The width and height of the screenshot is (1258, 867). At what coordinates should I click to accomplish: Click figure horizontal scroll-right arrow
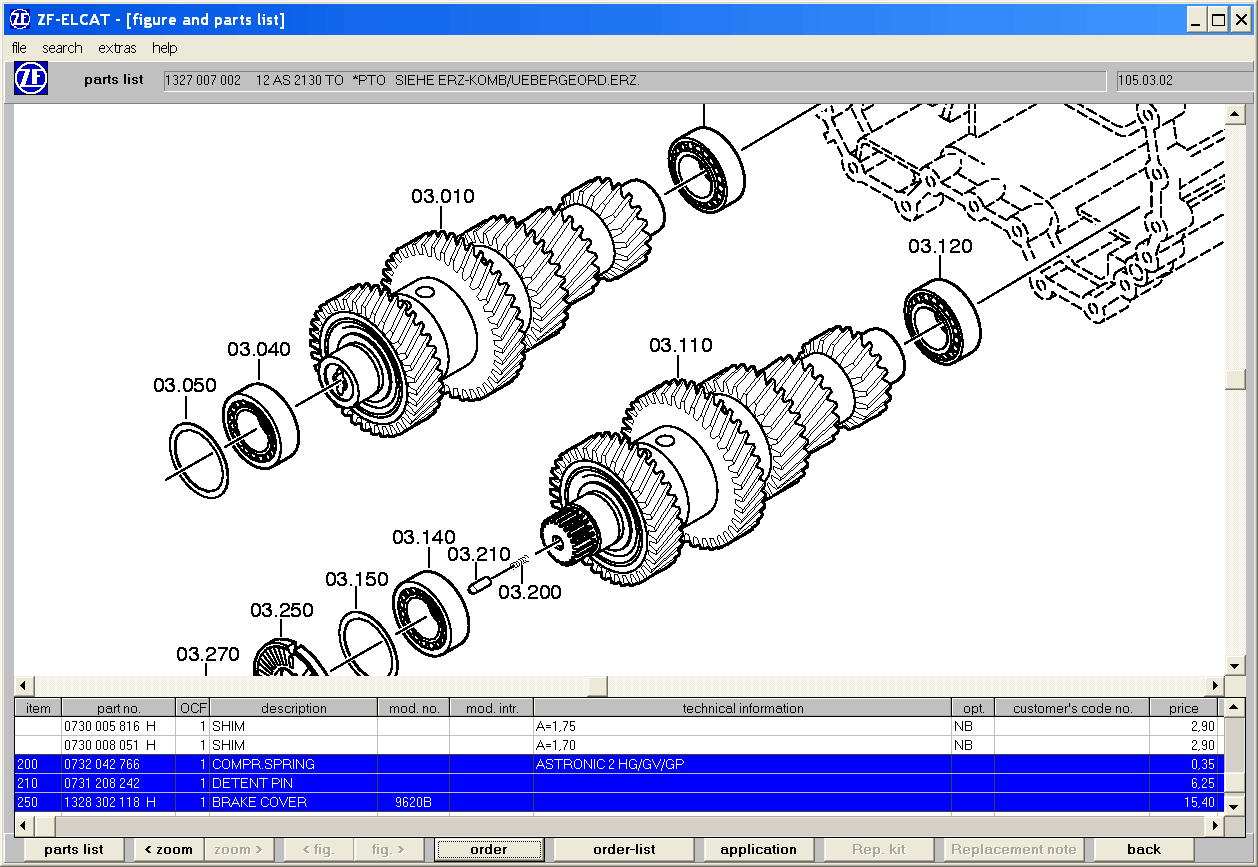click(x=1216, y=686)
